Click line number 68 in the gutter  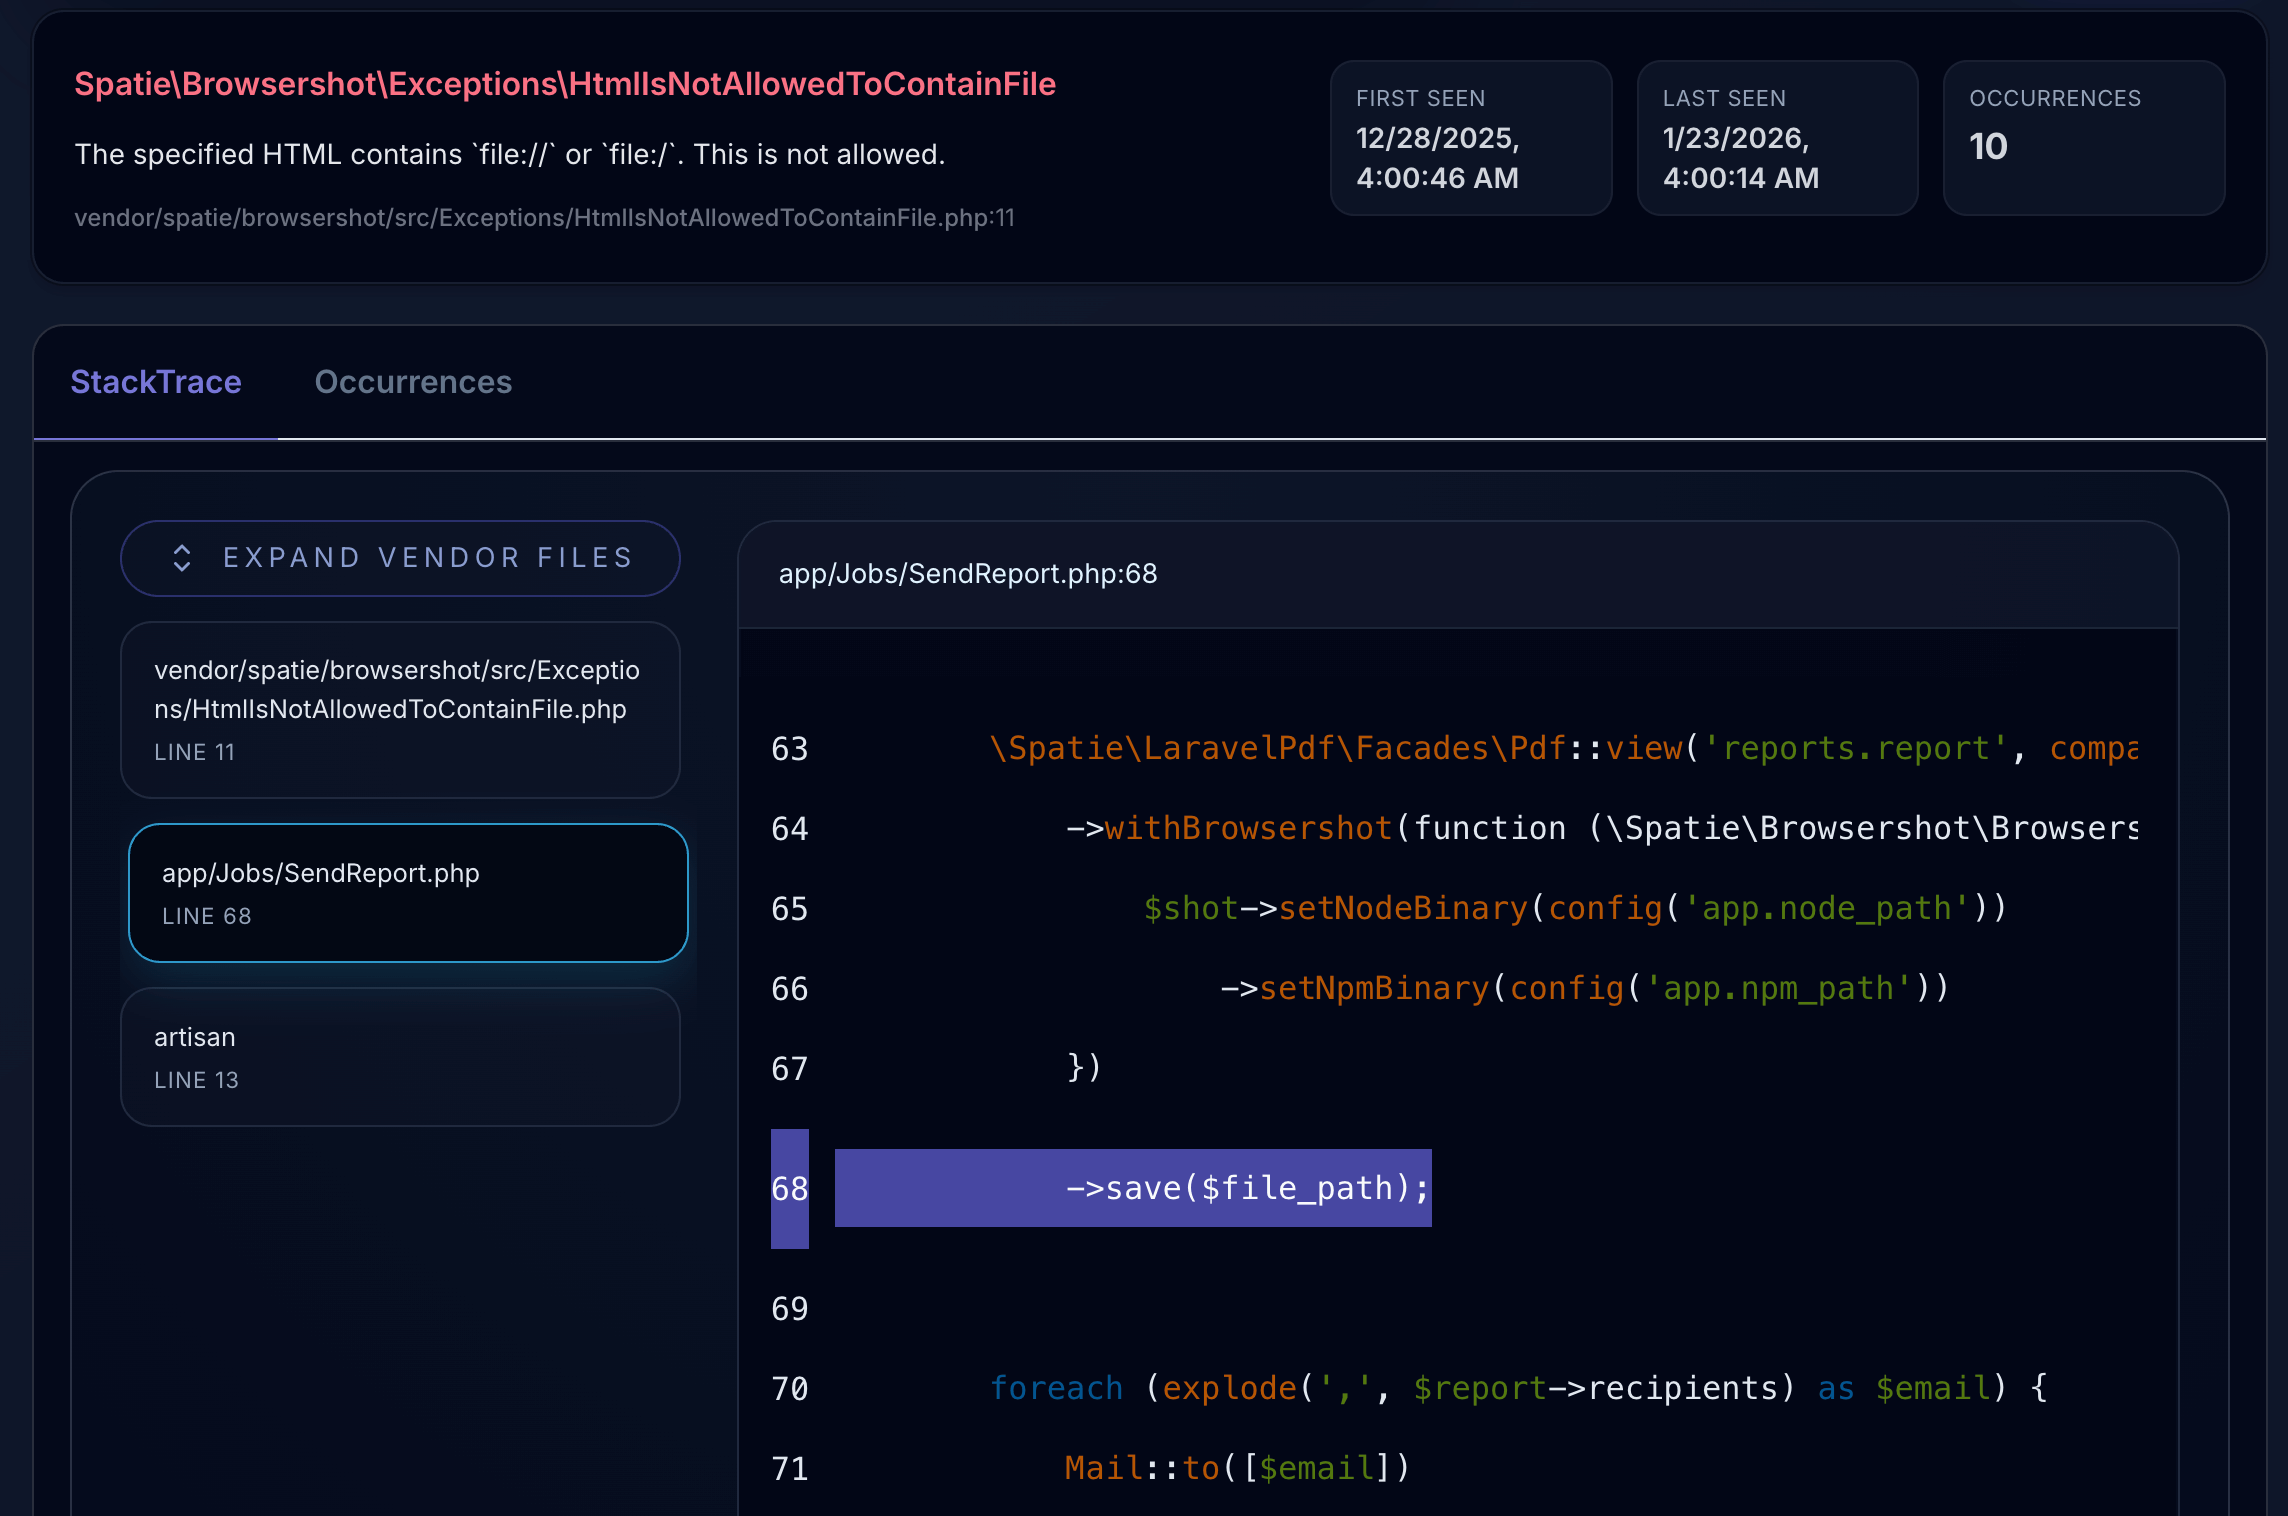pyautogui.click(x=789, y=1188)
